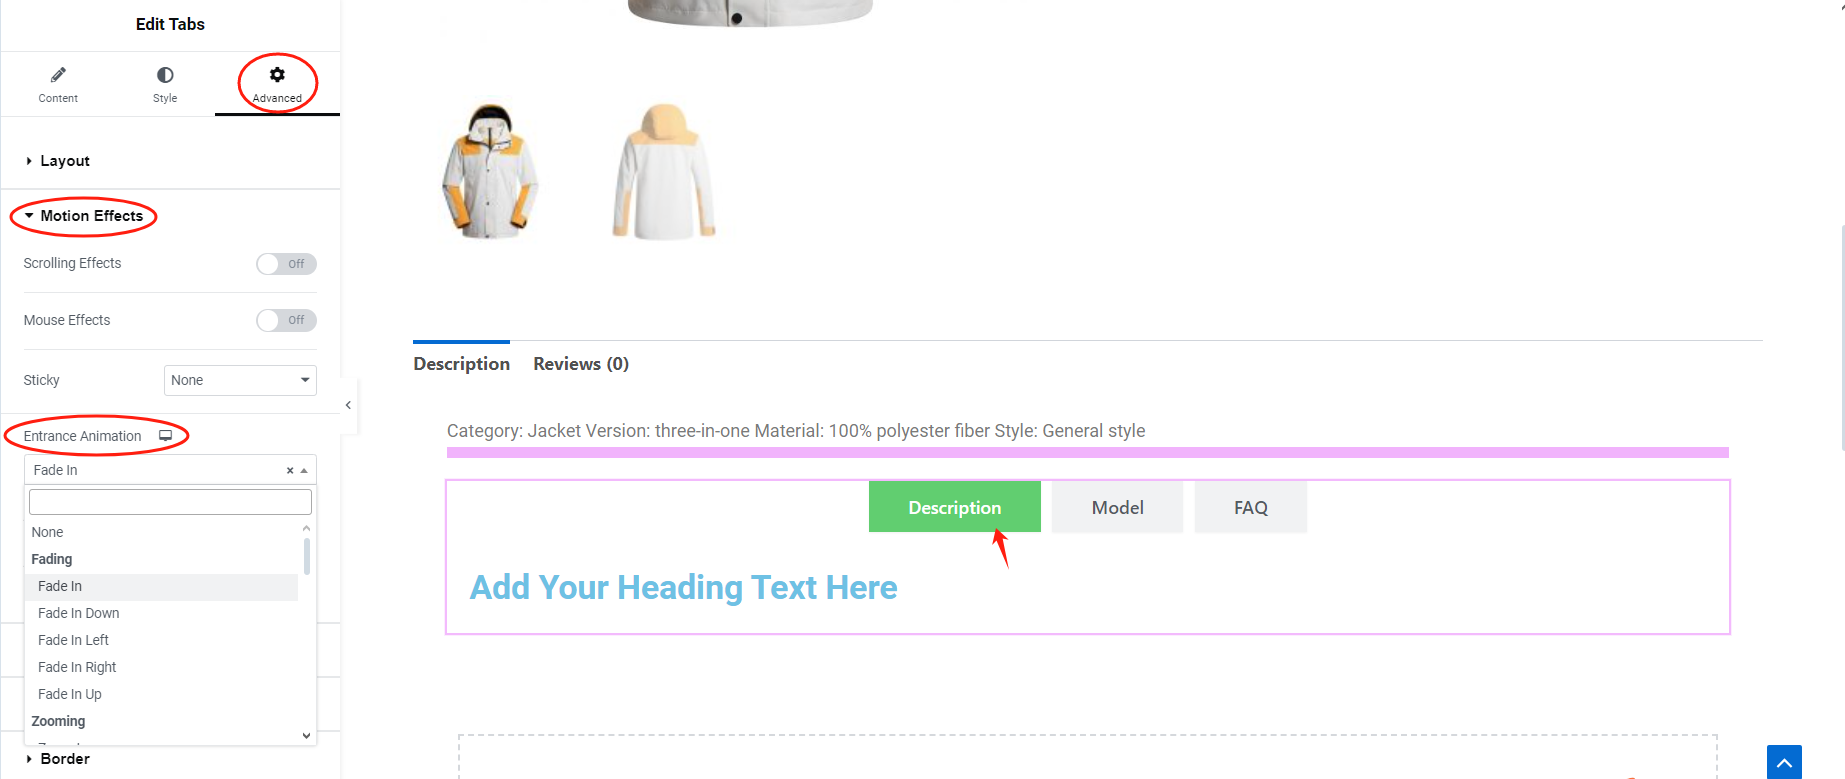This screenshot has width=1845, height=779.
Task: Choose Fade In Left animation option
Action: click(161, 640)
